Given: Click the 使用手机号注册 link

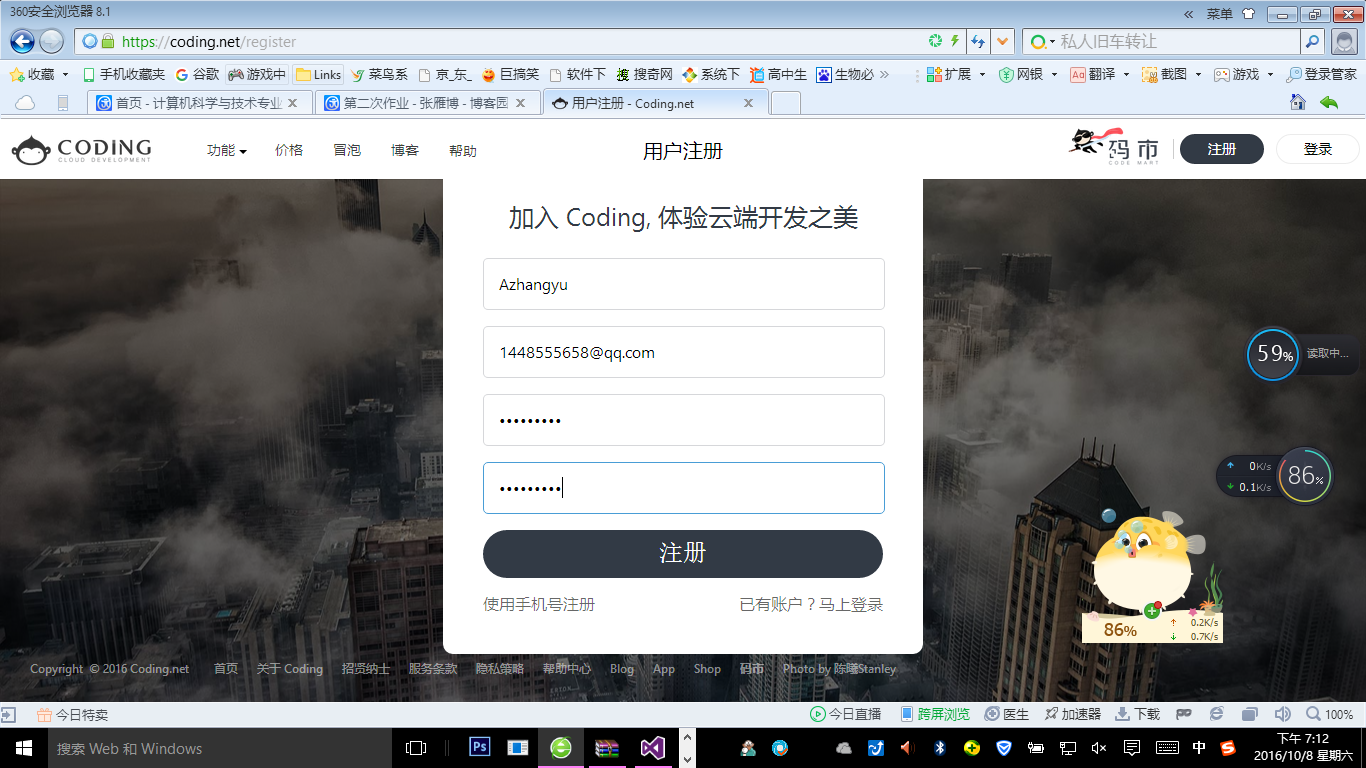Looking at the screenshot, I should pyautogui.click(x=539, y=604).
